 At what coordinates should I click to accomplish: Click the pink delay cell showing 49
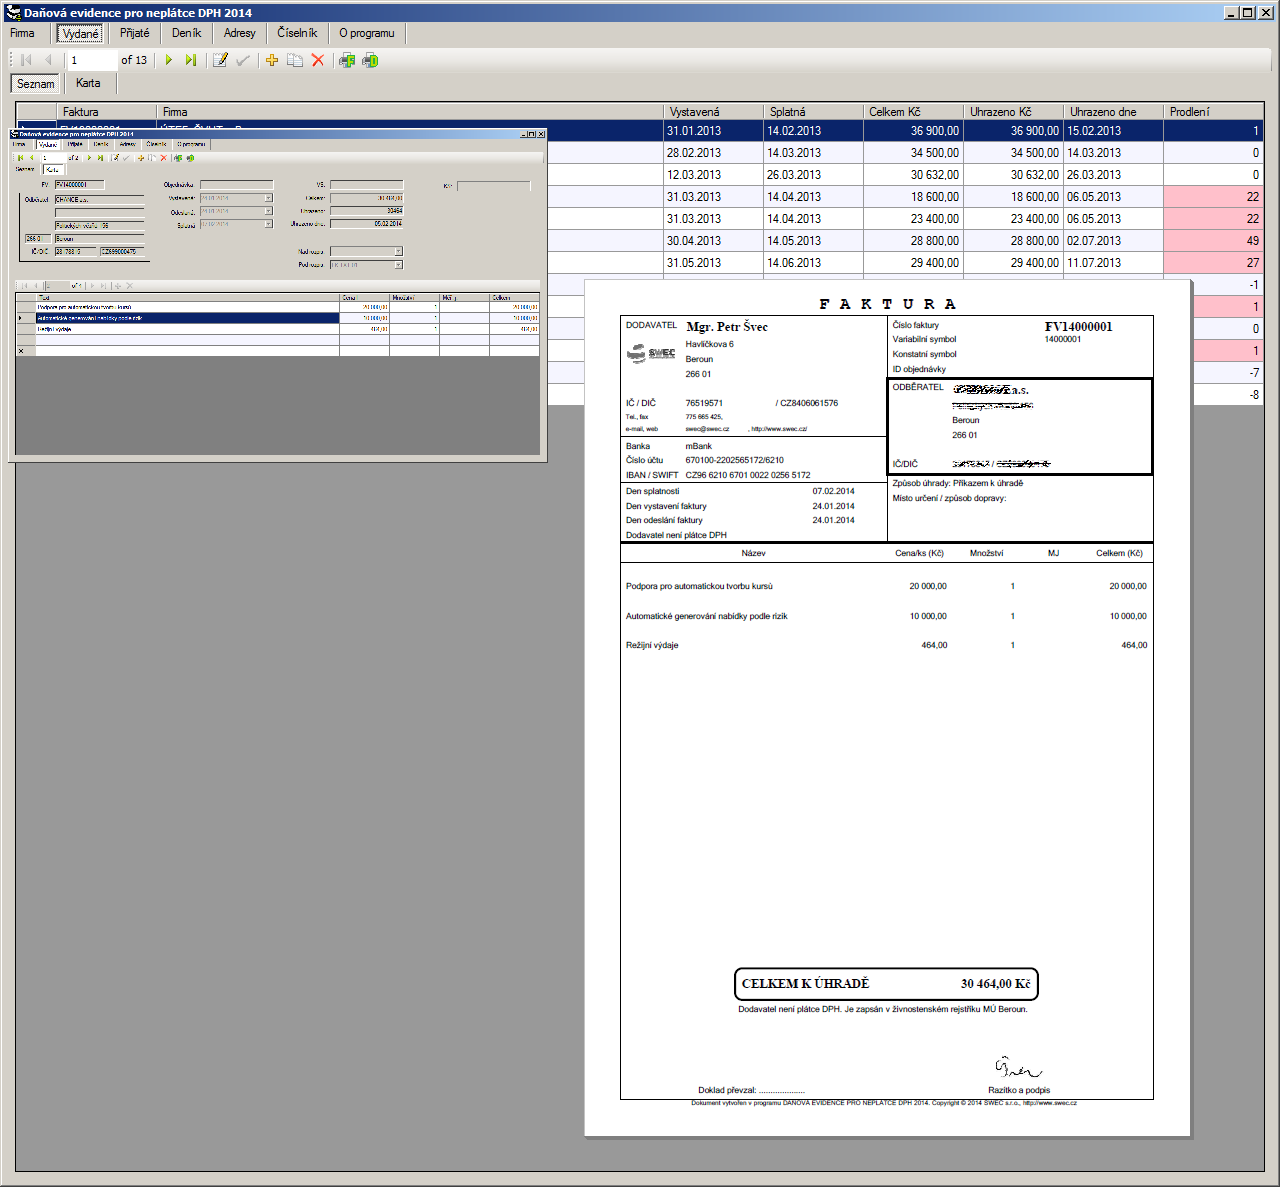click(1214, 241)
